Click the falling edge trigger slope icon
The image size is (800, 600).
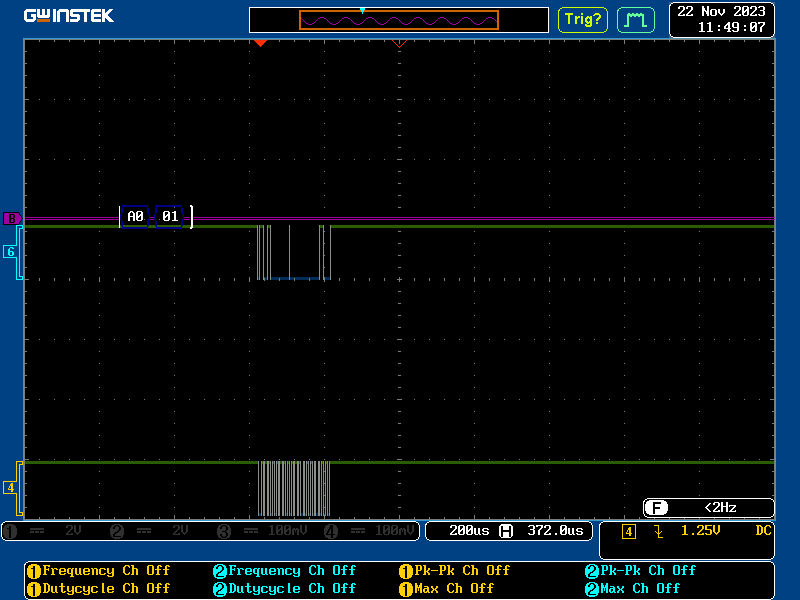(659, 532)
